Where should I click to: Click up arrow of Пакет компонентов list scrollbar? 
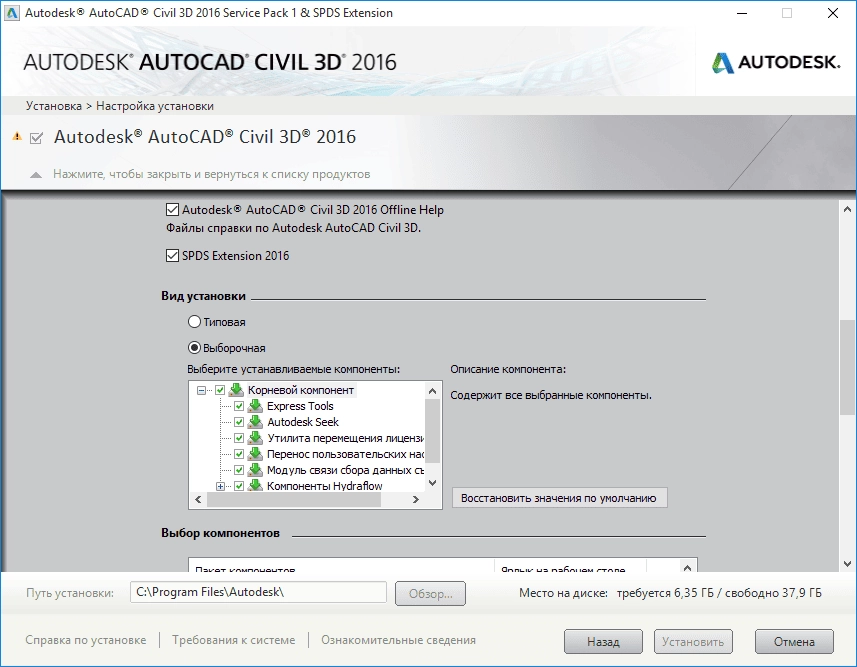[x=688, y=567]
